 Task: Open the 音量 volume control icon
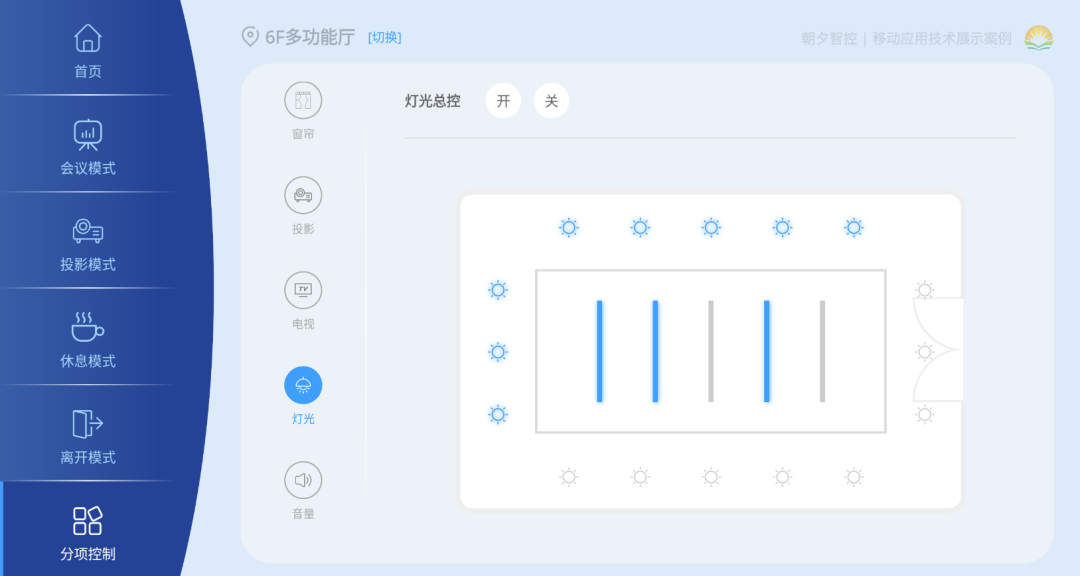click(x=303, y=480)
